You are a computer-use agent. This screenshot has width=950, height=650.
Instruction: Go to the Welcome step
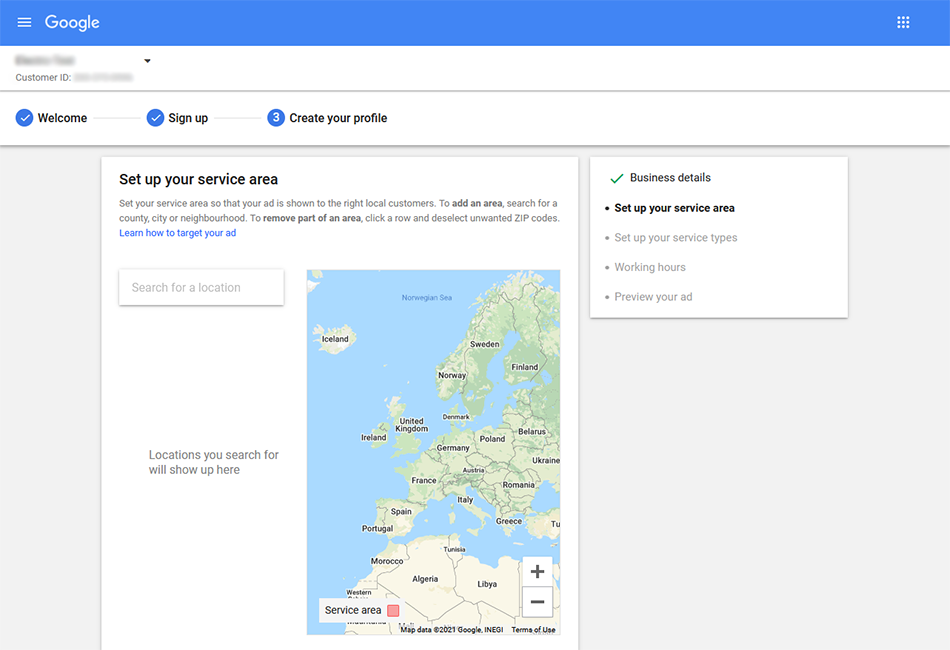(62, 118)
